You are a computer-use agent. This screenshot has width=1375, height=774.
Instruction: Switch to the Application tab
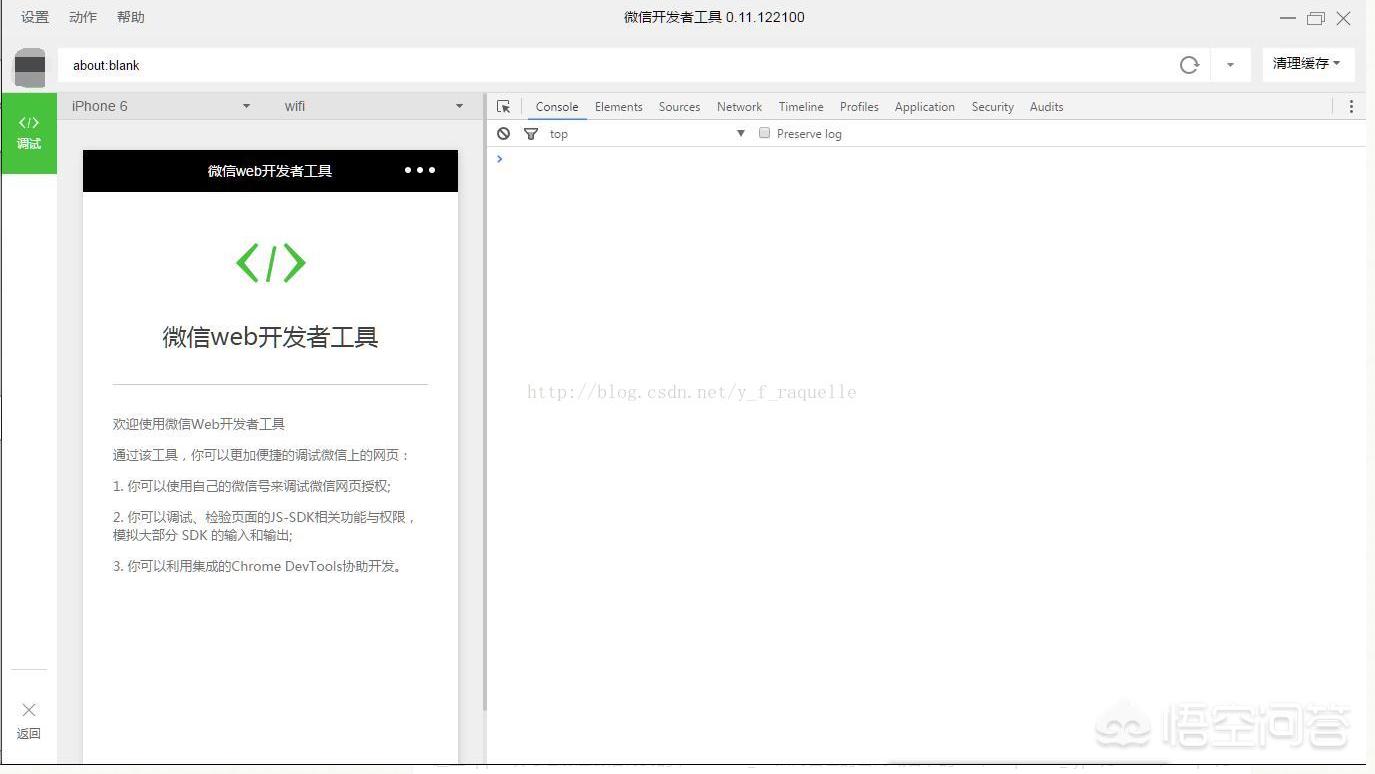click(925, 107)
